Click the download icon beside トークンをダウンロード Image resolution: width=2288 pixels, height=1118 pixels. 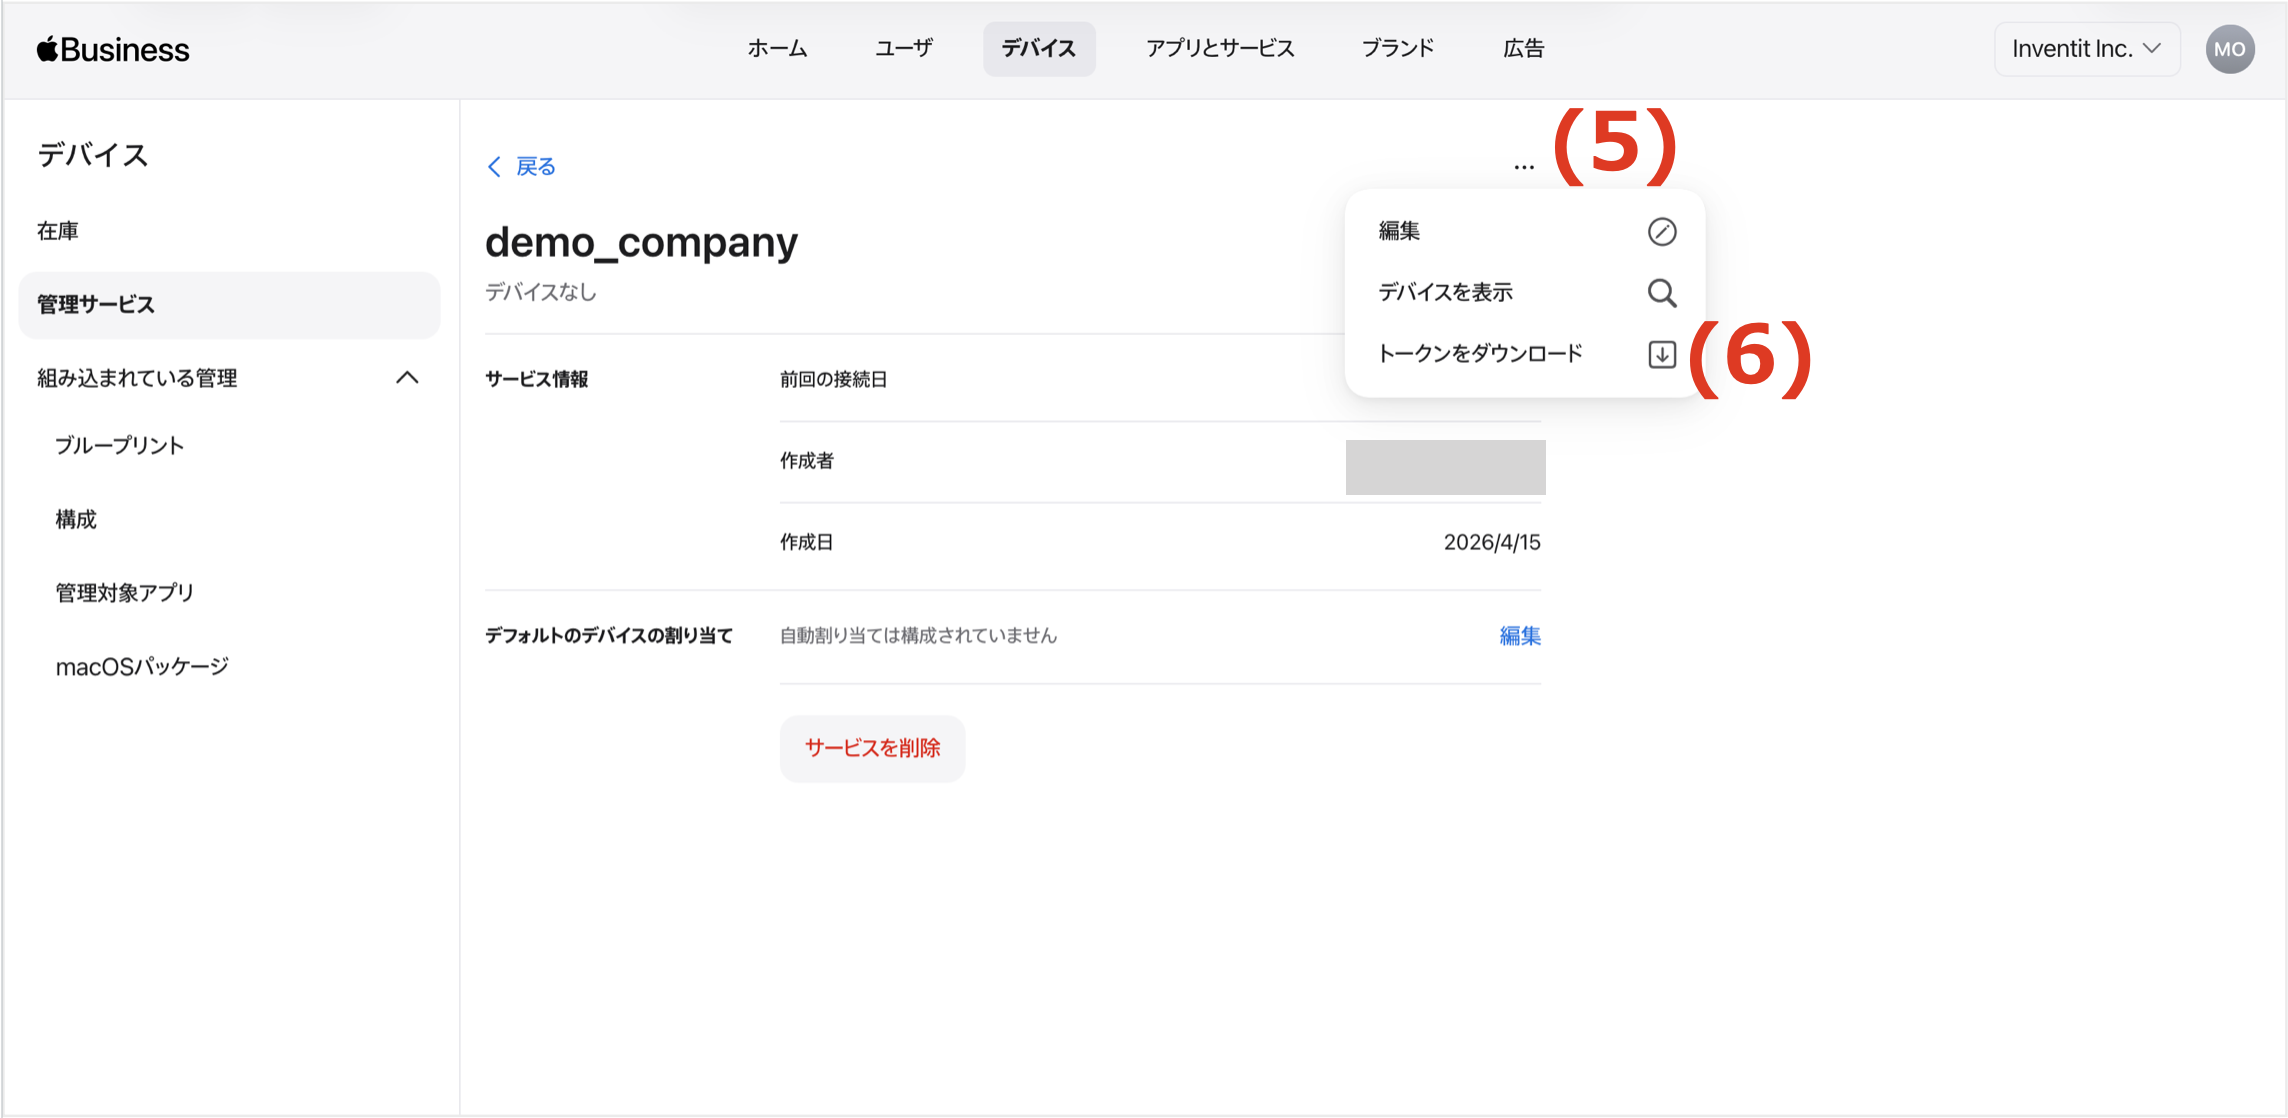coord(1661,354)
